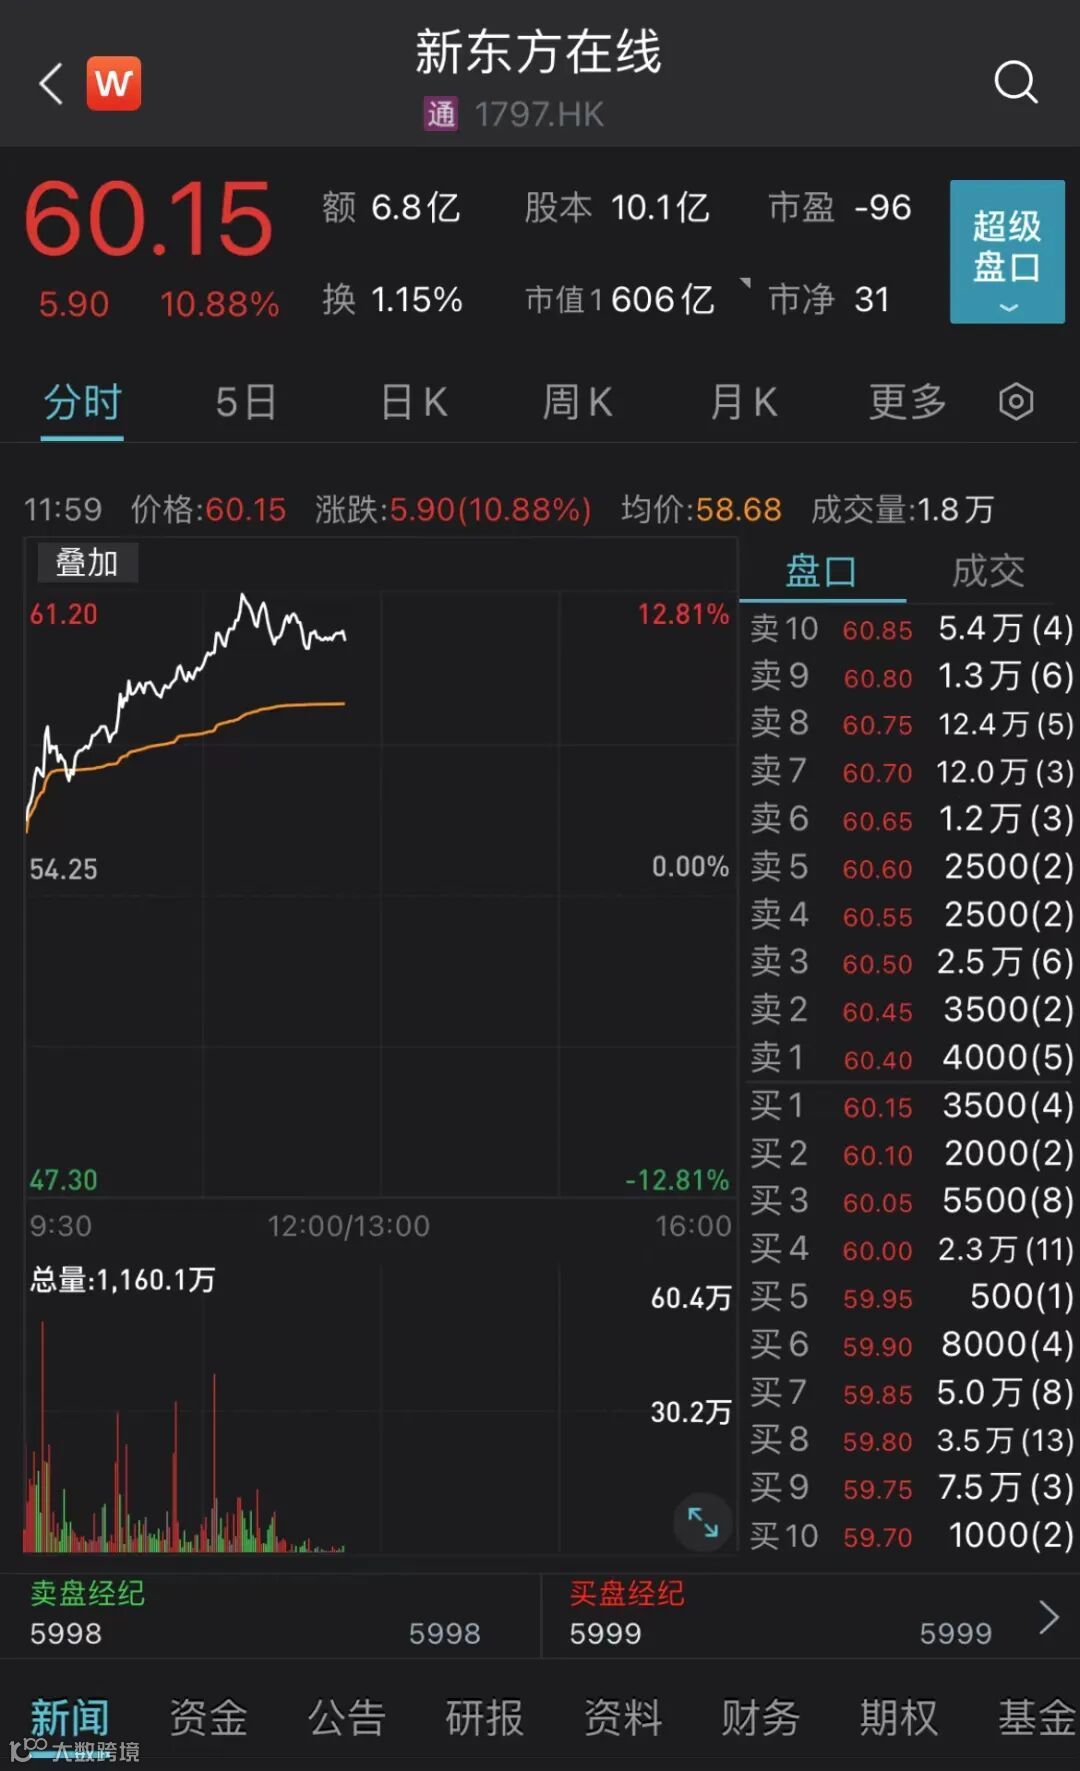Click the 叠加 overlay button
Viewport: 1080px width, 1771px height.
pyautogui.click(x=87, y=563)
